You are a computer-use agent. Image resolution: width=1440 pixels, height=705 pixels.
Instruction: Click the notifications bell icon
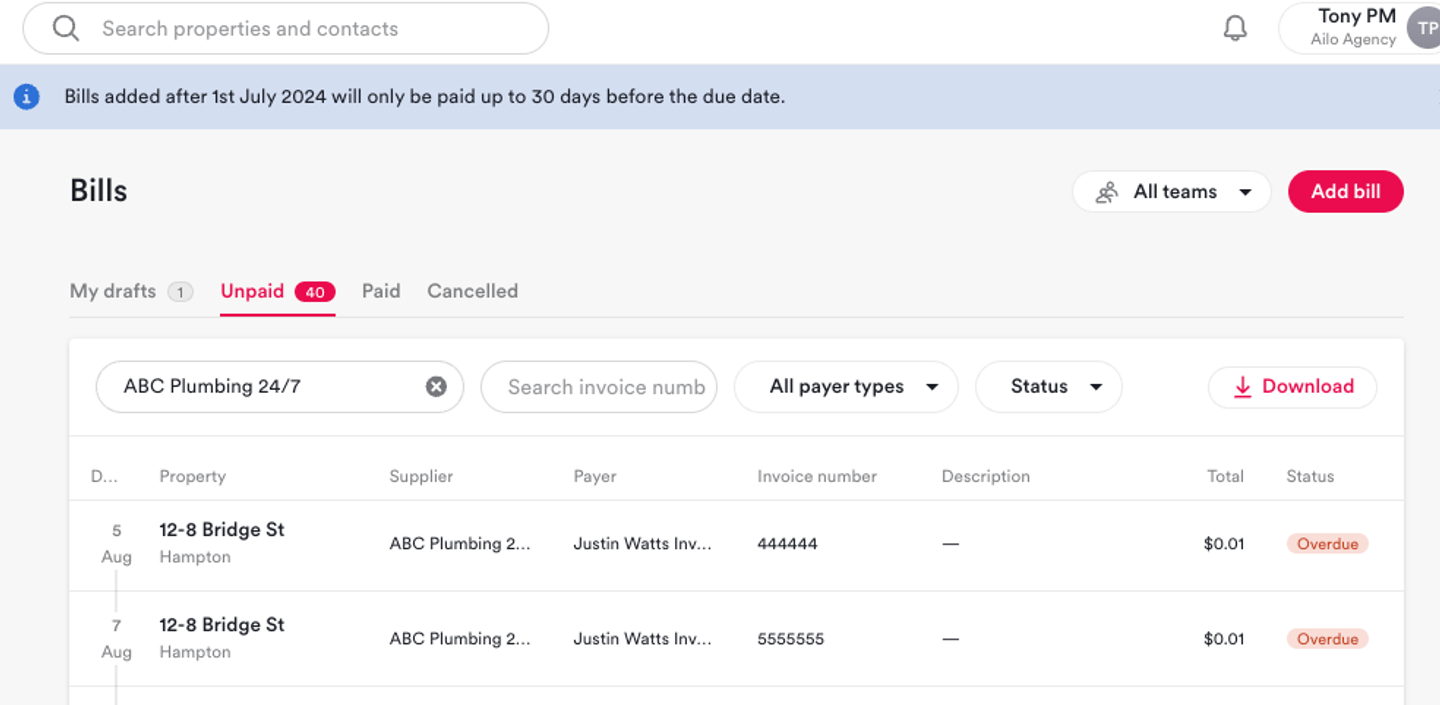(1235, 28)
